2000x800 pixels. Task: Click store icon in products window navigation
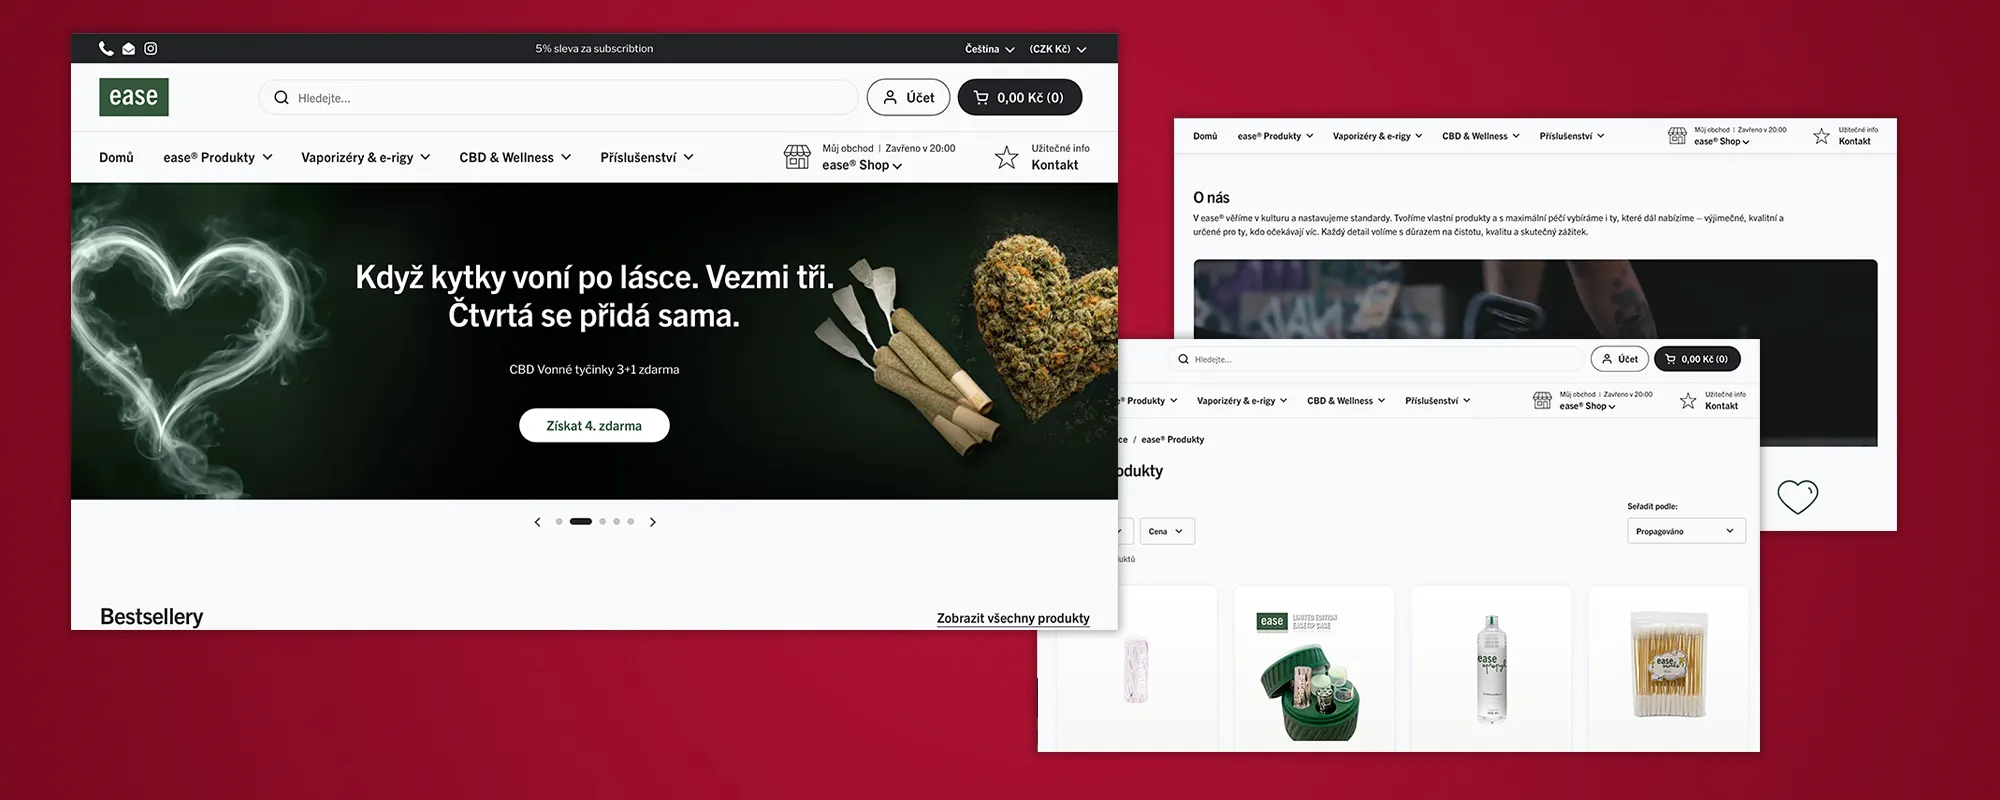tap(1542, 401)
